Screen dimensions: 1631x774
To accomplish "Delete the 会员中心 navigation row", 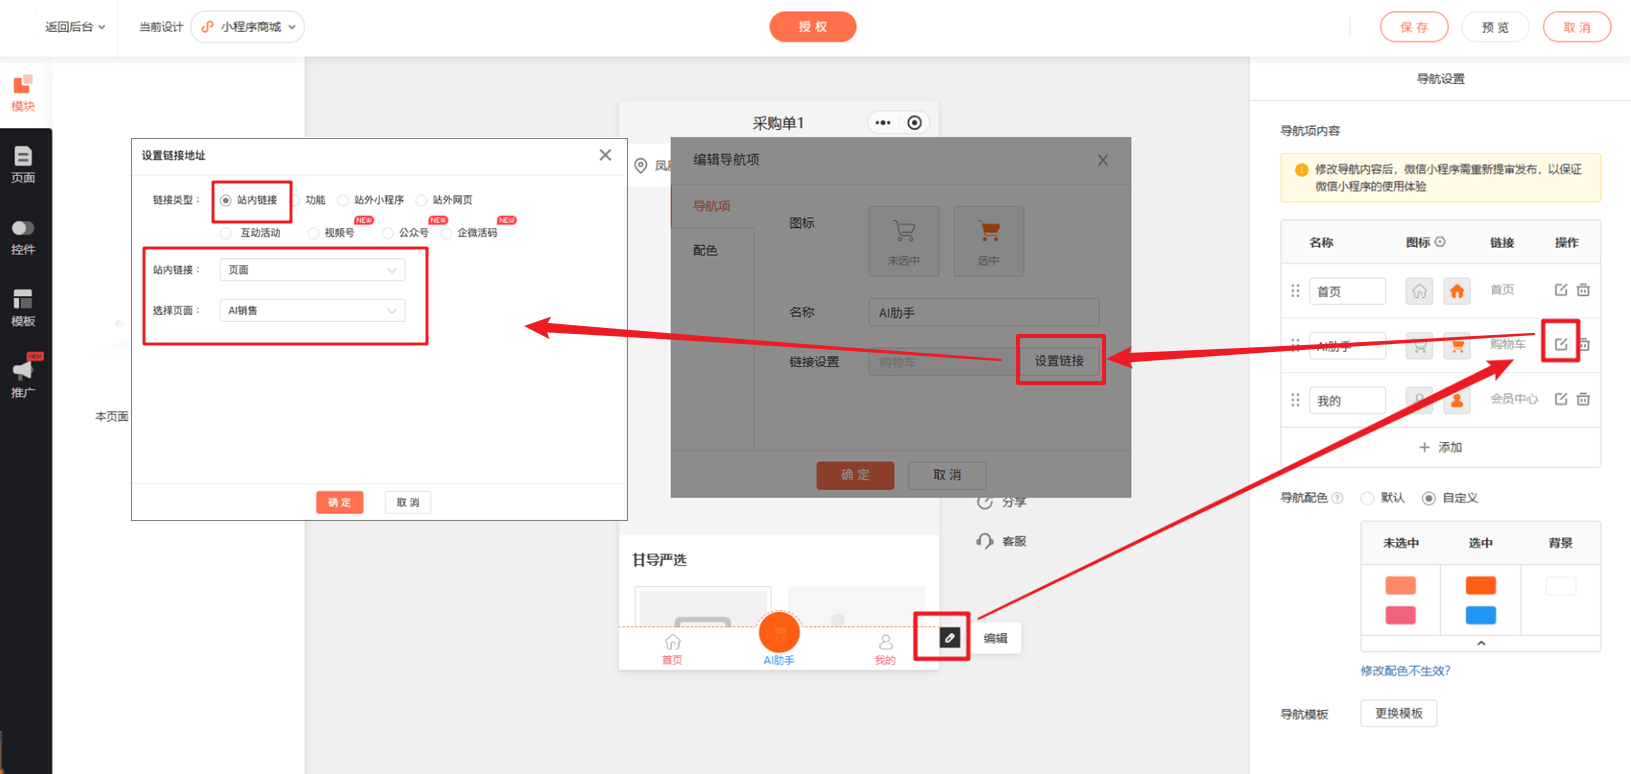I will (x=1583, y=399).
